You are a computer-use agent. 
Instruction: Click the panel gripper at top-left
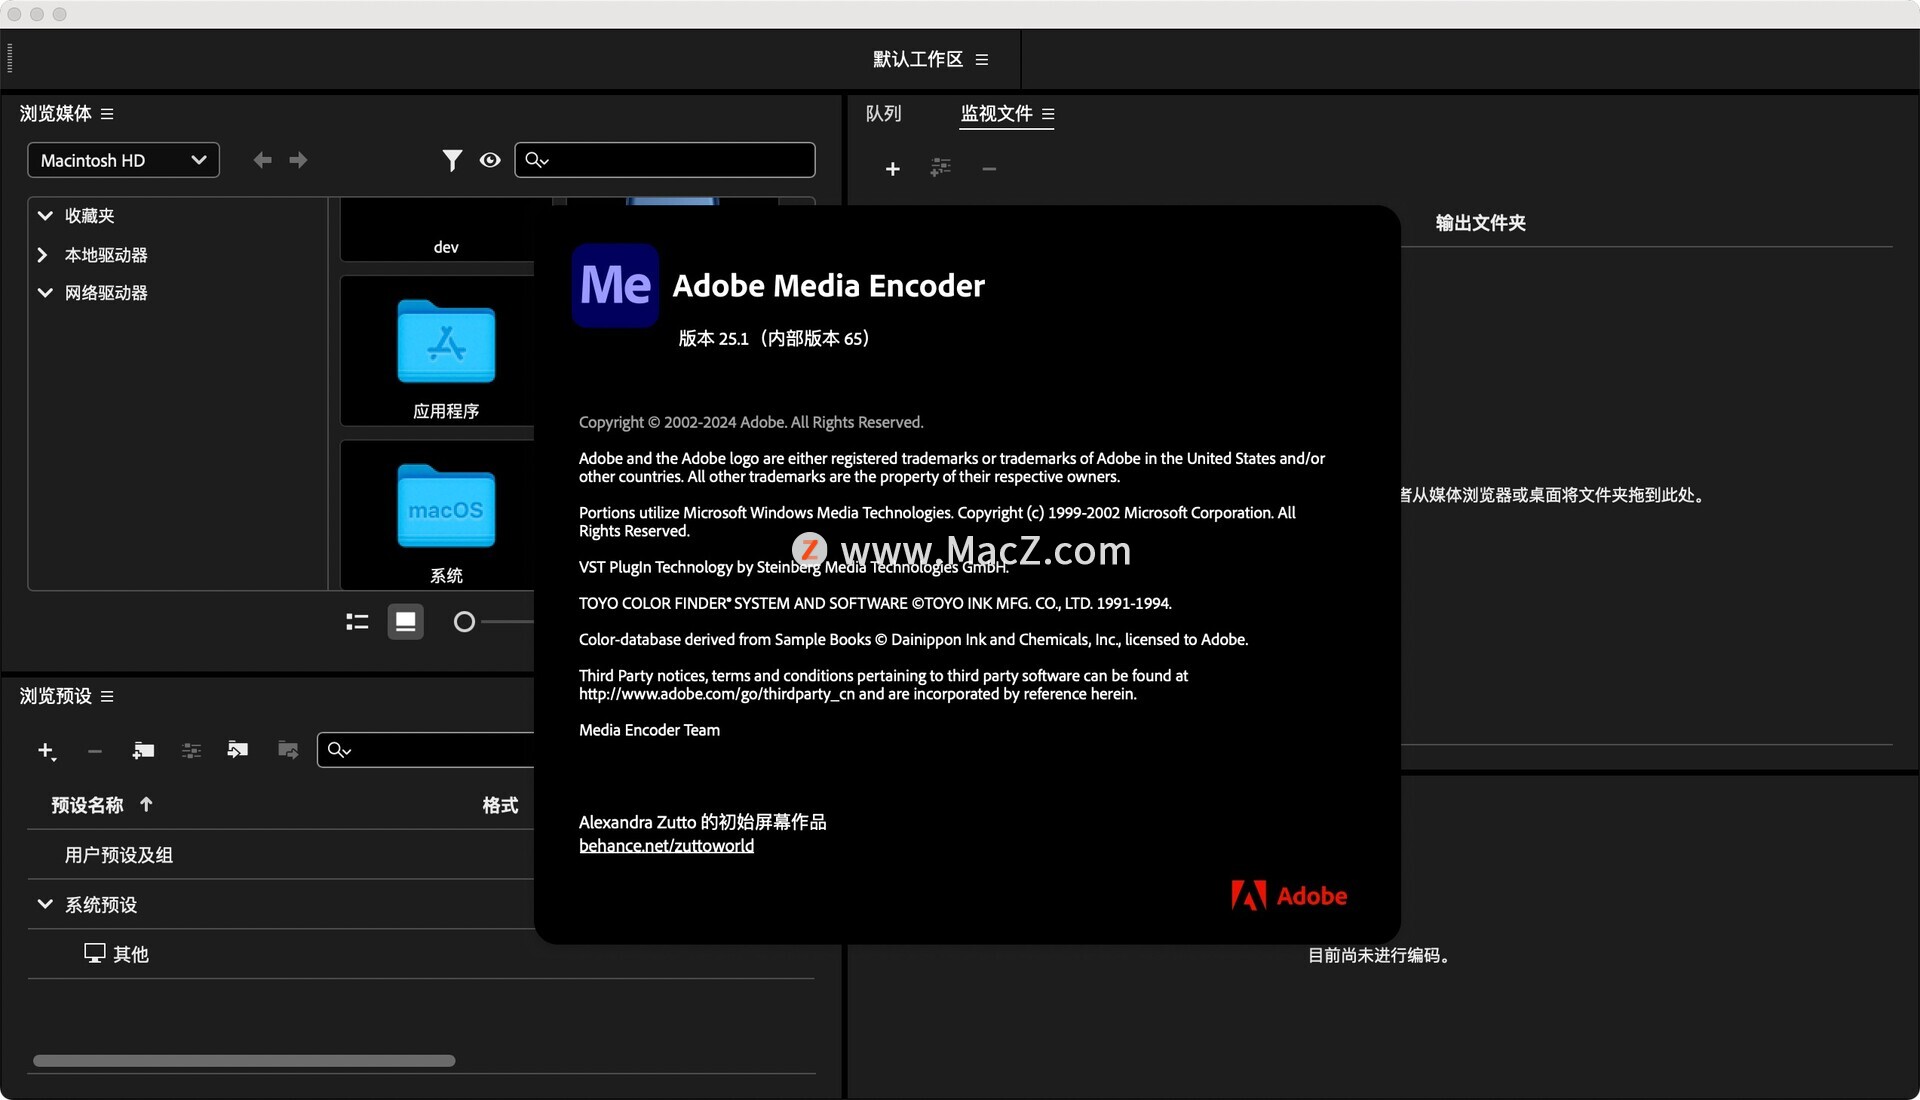point(10,59)
